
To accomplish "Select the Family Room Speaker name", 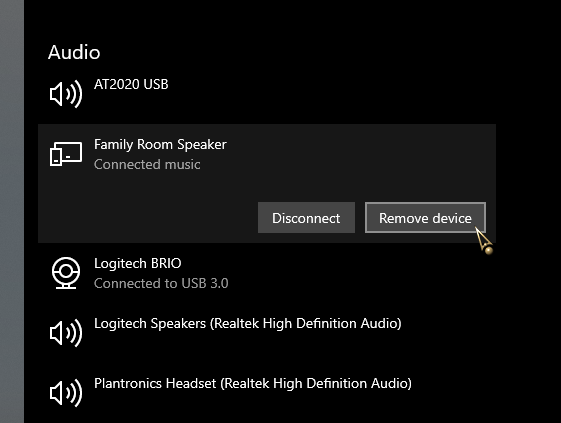I will coord(160,145).
